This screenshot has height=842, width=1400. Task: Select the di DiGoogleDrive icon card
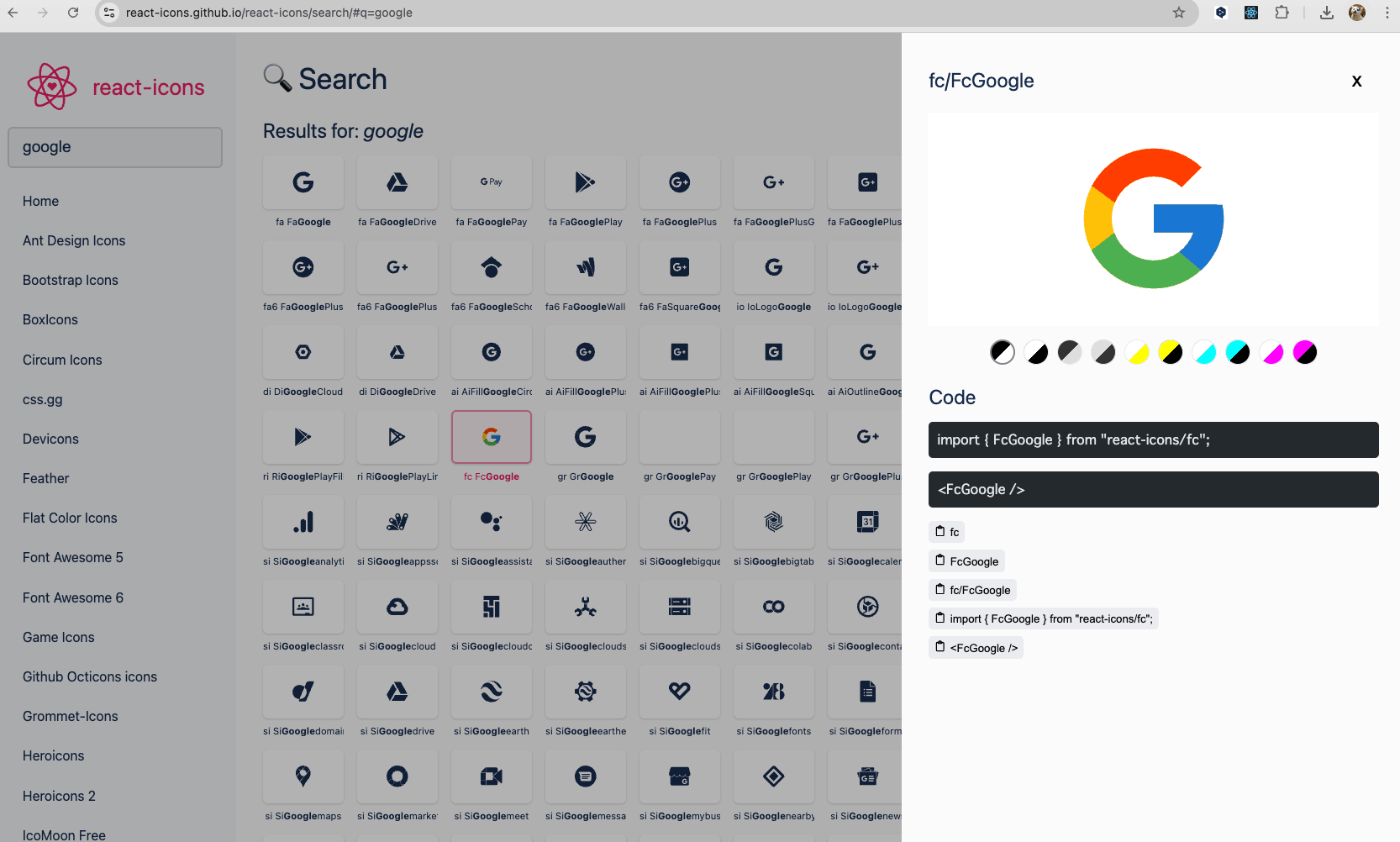pos(397,353)
